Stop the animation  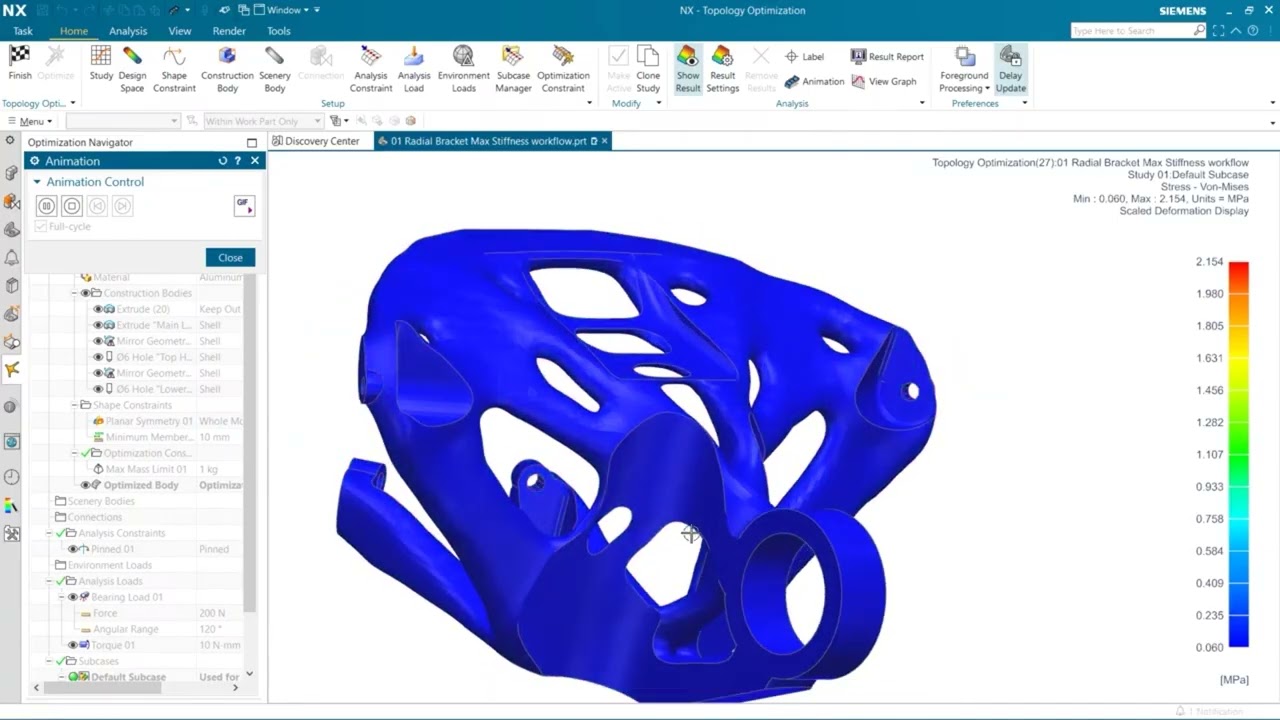72,206
